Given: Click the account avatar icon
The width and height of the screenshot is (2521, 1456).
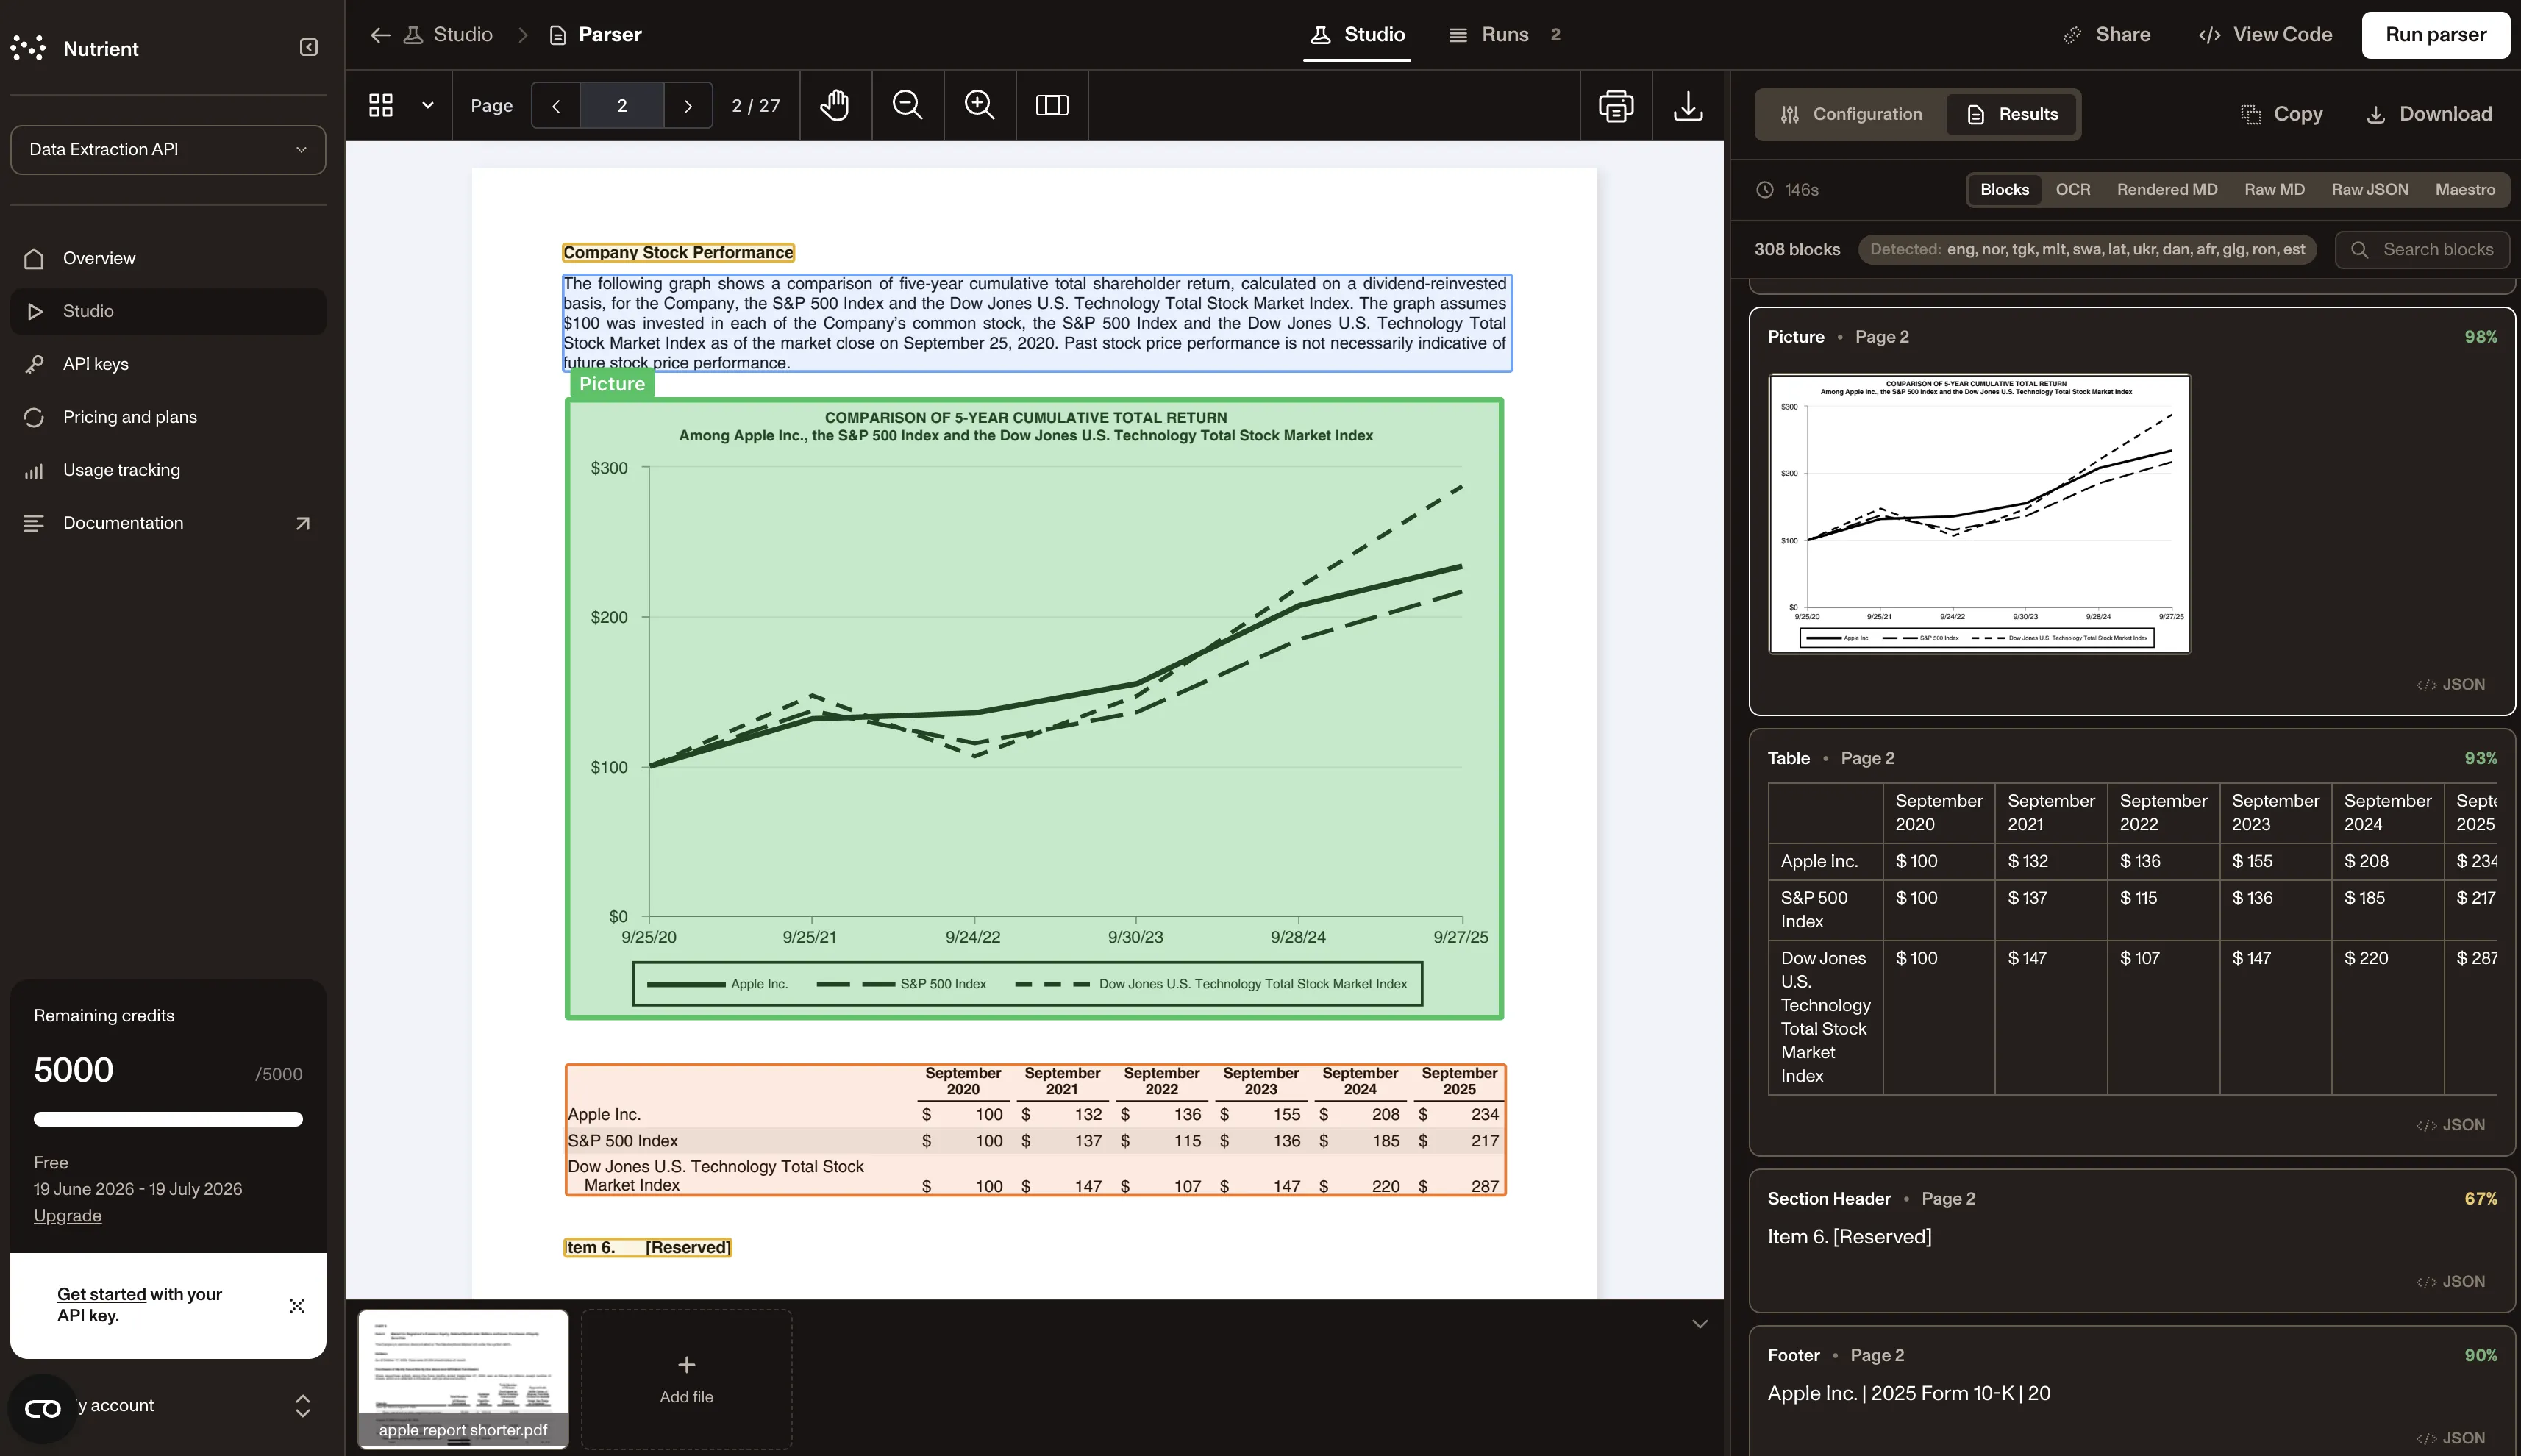Looking at the screenshot, I should (42, 1408).
